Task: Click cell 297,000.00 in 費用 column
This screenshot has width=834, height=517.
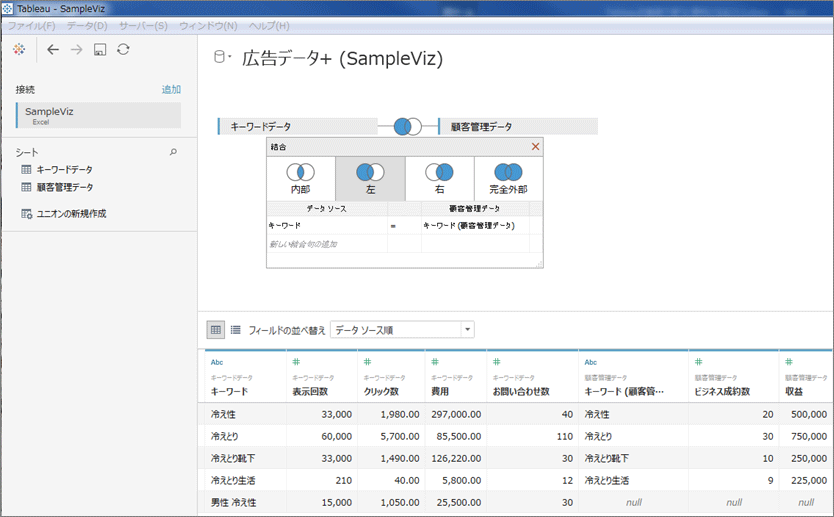Action: point(456,414)
